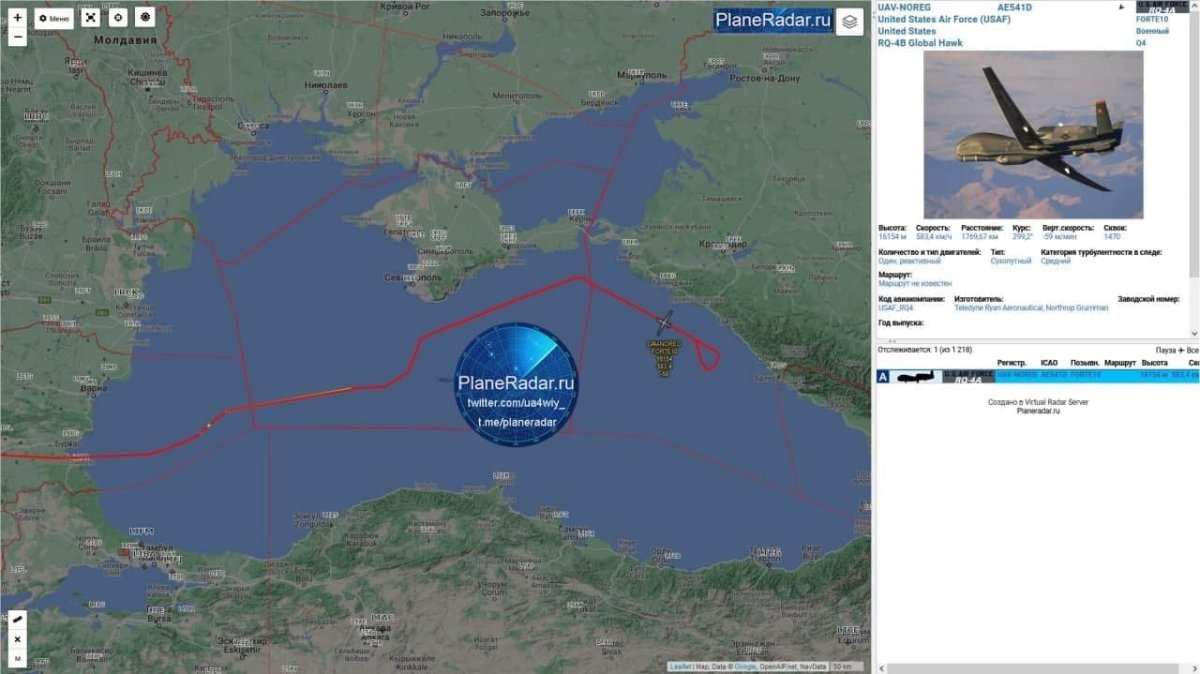The height and width of the screenshot is (674, 1200).
Task: Click the X tool button bottom-left
Action: (18, 638)
